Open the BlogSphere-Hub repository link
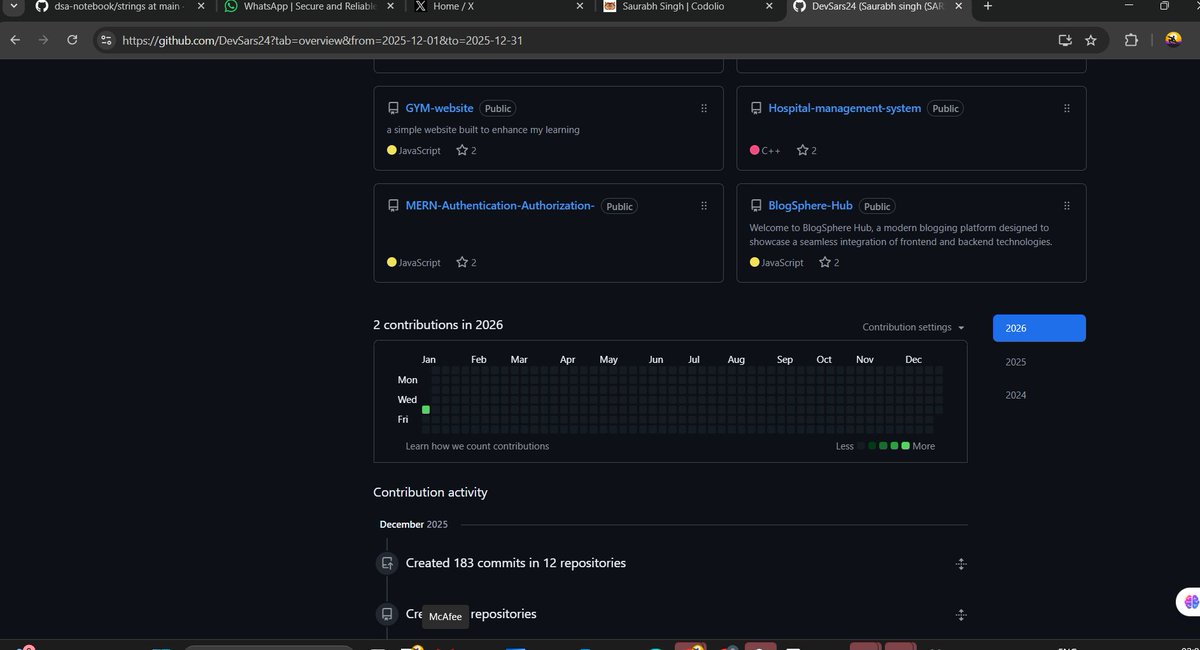Image resolution: width=1200 pixels, height=650 pixels. tap(810, 205)
